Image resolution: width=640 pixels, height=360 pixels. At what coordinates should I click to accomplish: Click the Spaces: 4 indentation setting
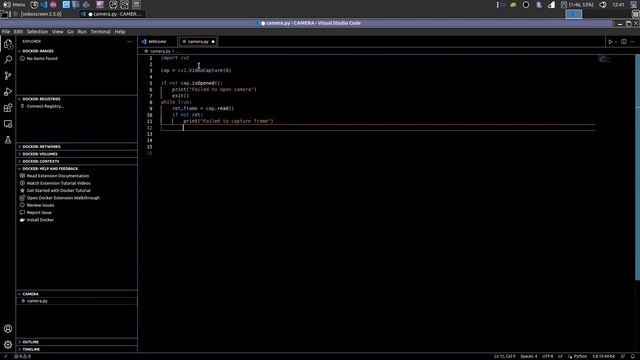click(529, 356)
